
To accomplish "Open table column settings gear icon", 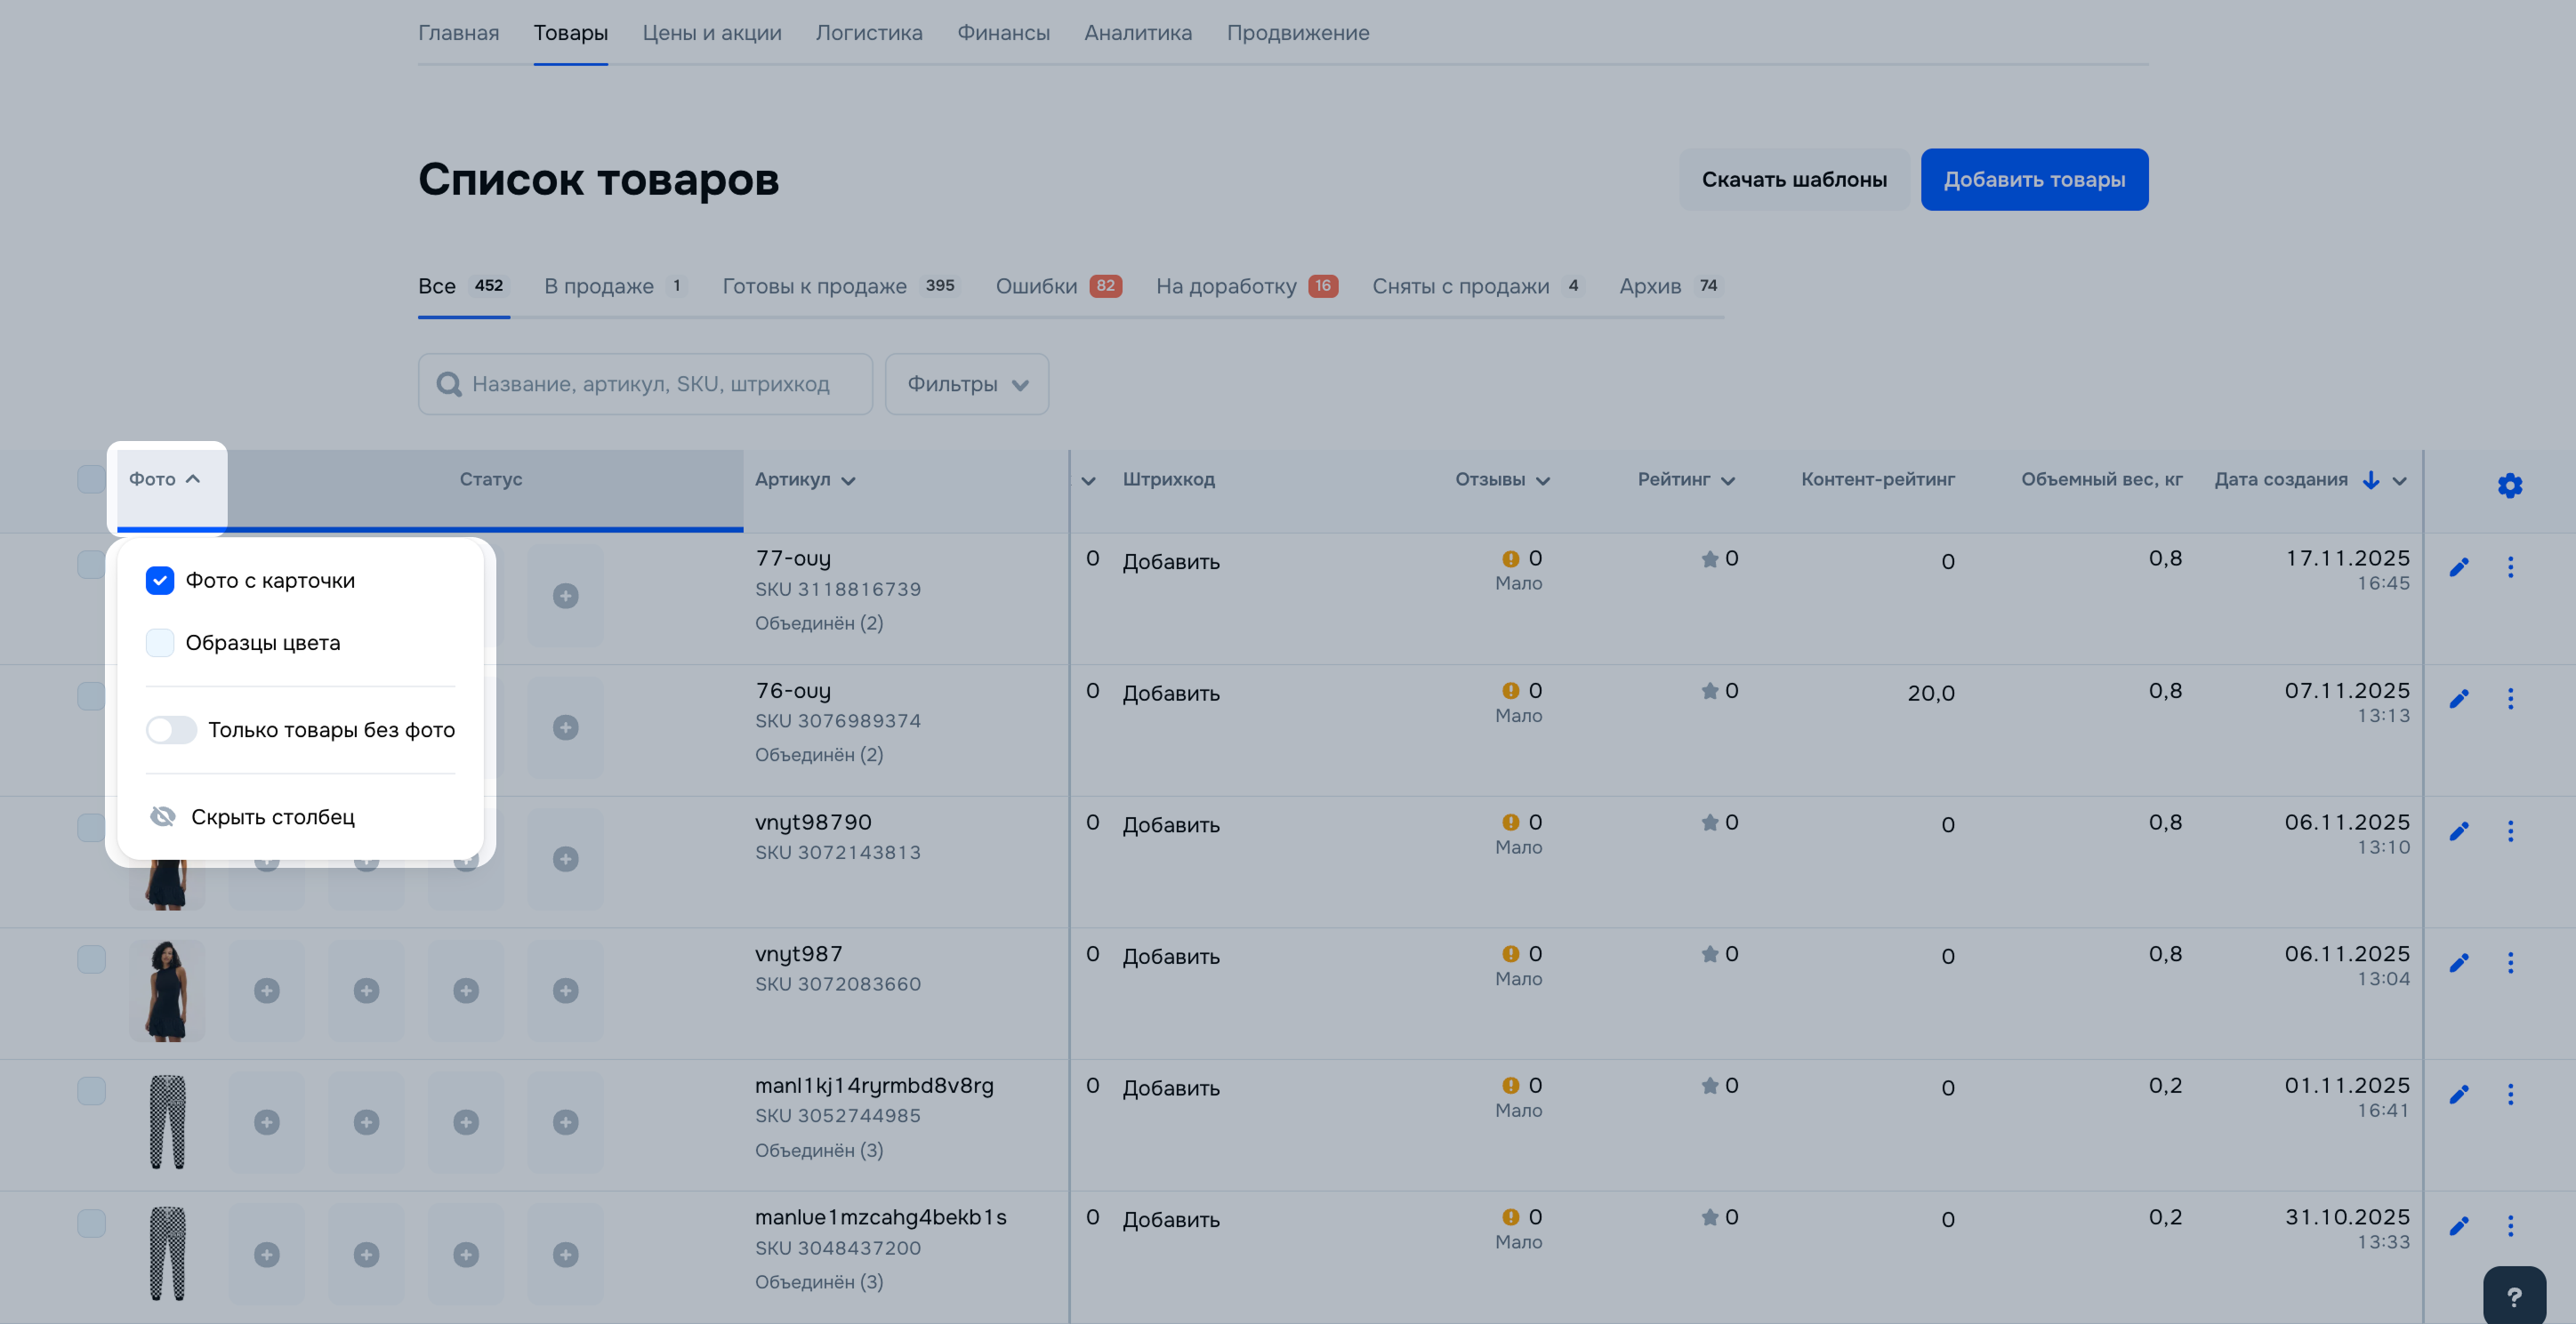I will [x=2509, y=486].
